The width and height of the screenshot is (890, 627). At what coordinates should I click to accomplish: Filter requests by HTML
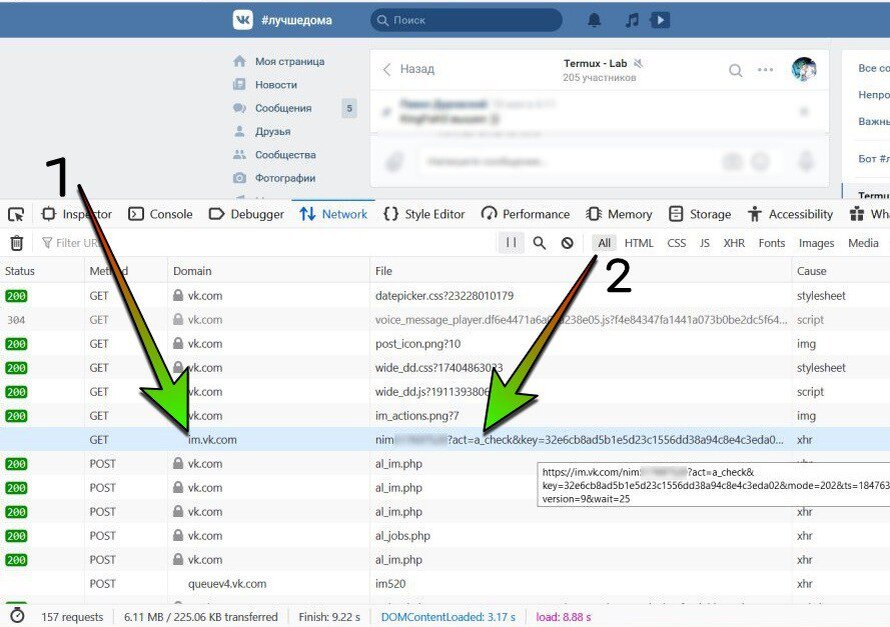[x=639, y=243]
